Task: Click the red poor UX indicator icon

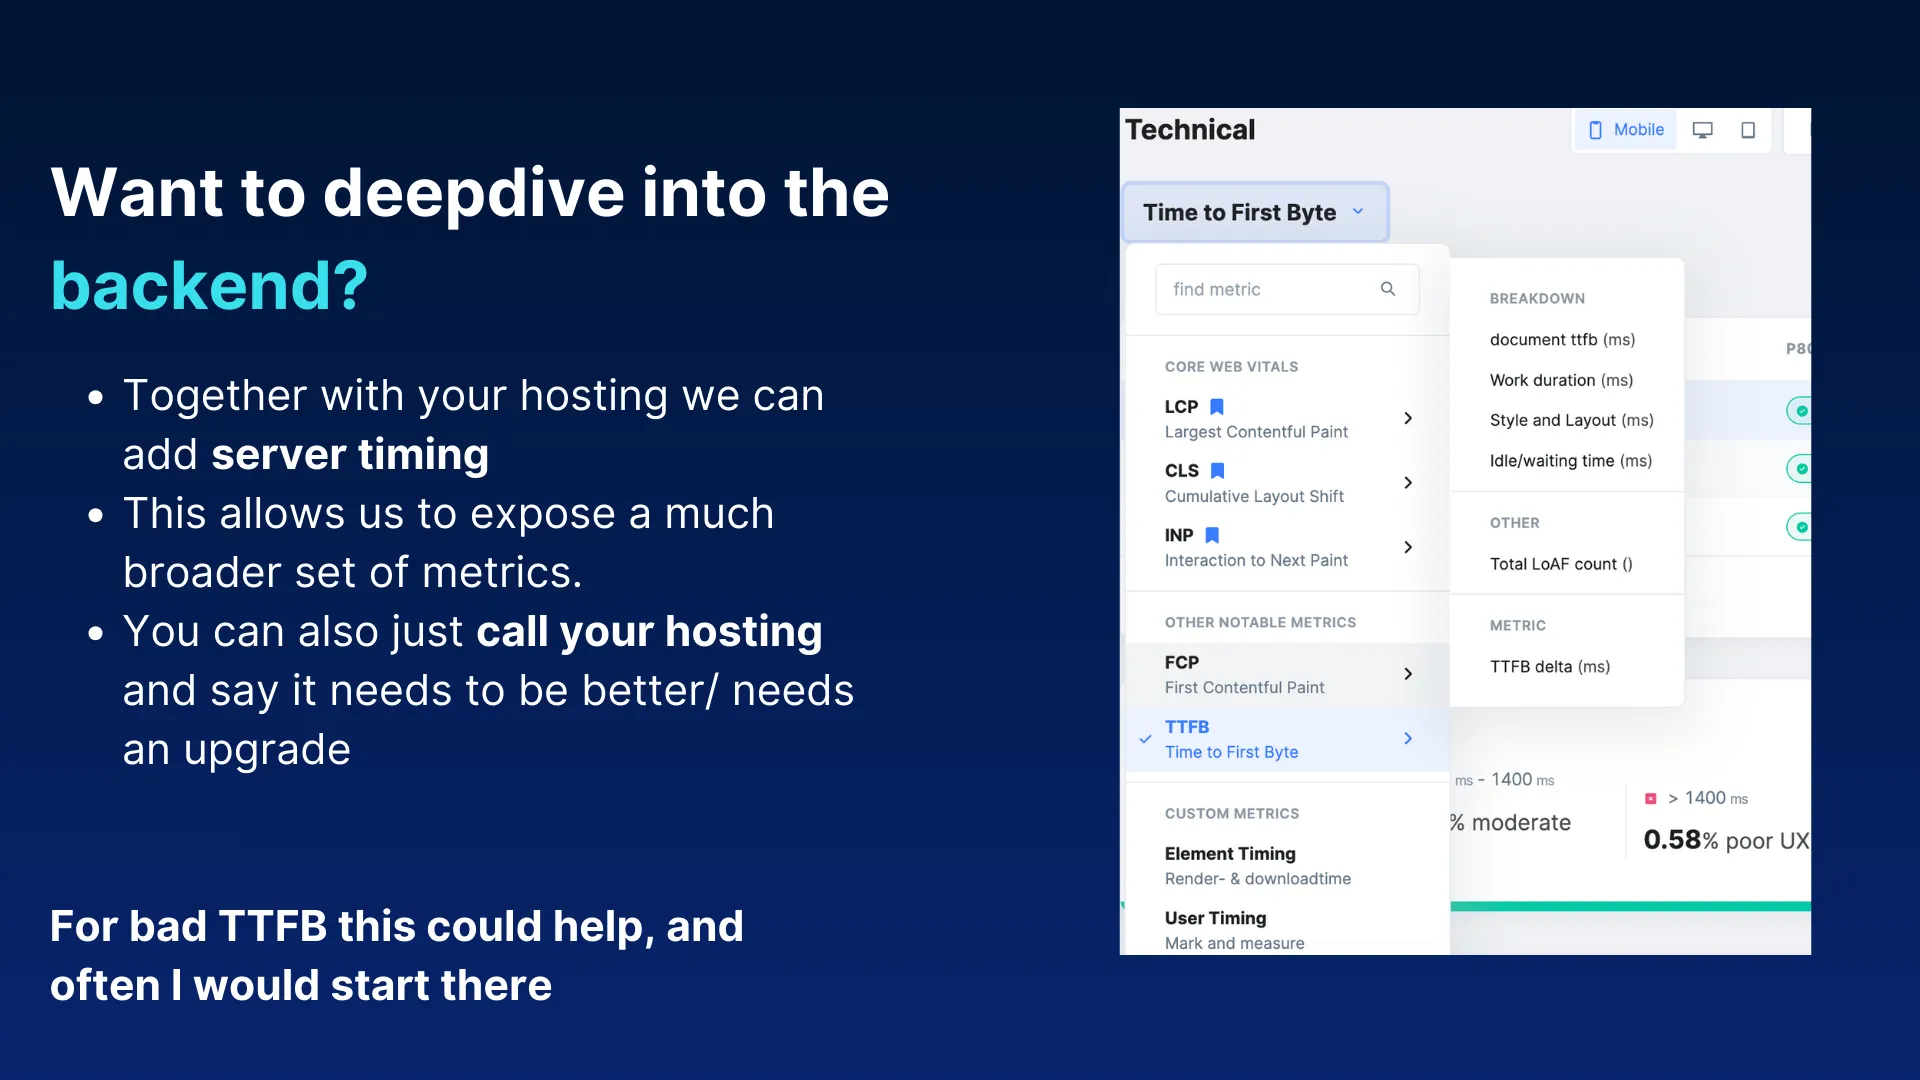Action: click(x=1651, y=798)
